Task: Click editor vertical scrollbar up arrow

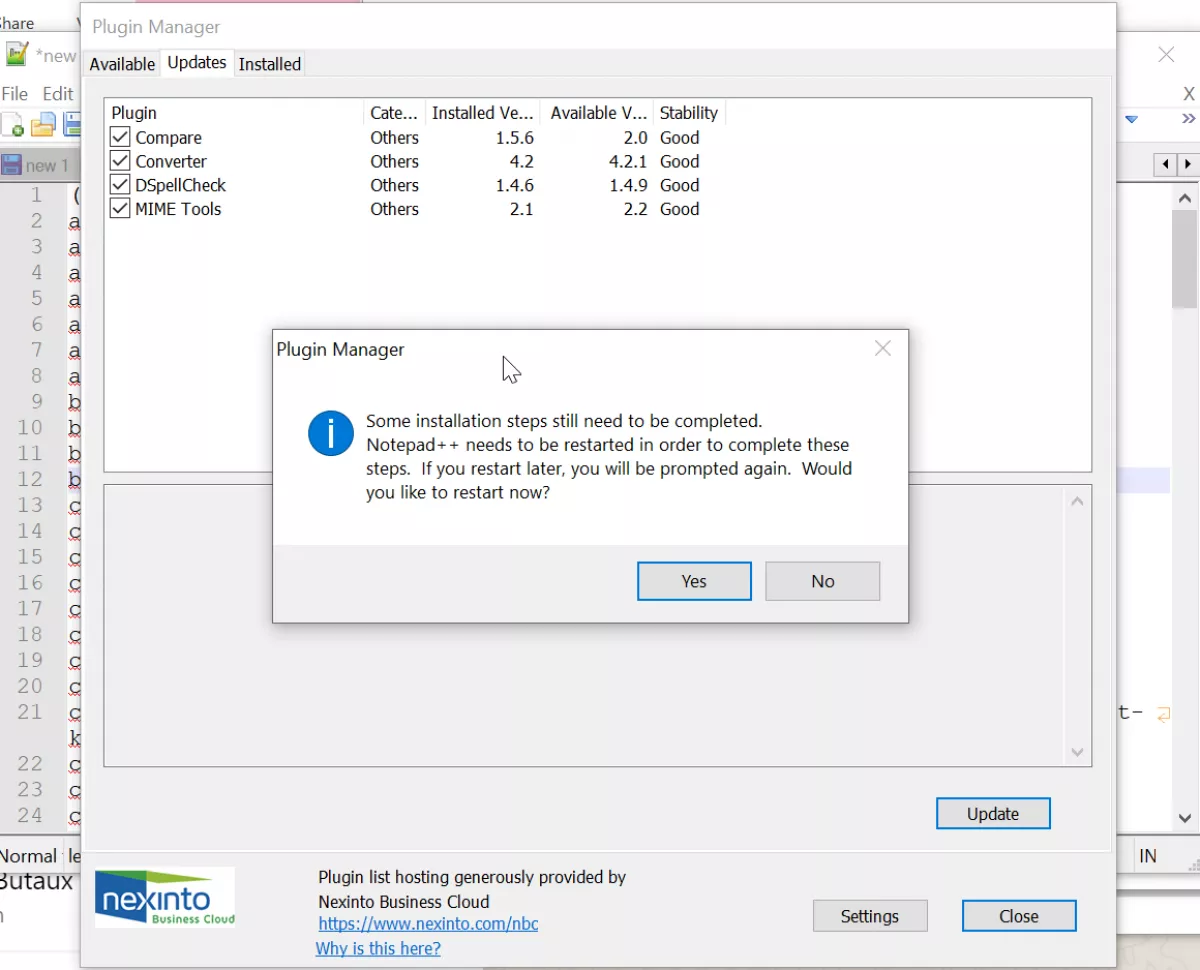Action: tap(1185, 200)
